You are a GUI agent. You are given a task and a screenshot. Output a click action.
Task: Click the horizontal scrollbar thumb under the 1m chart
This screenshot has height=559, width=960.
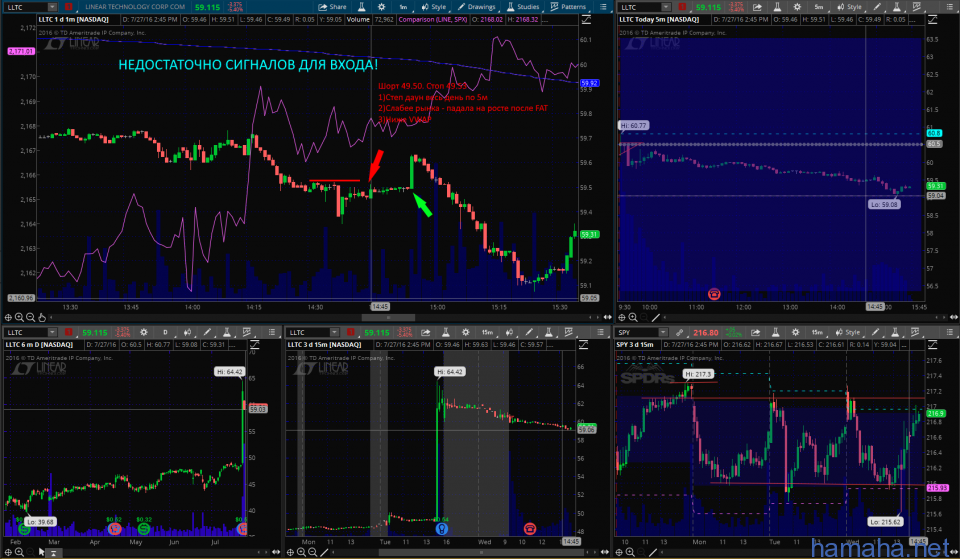388,317
